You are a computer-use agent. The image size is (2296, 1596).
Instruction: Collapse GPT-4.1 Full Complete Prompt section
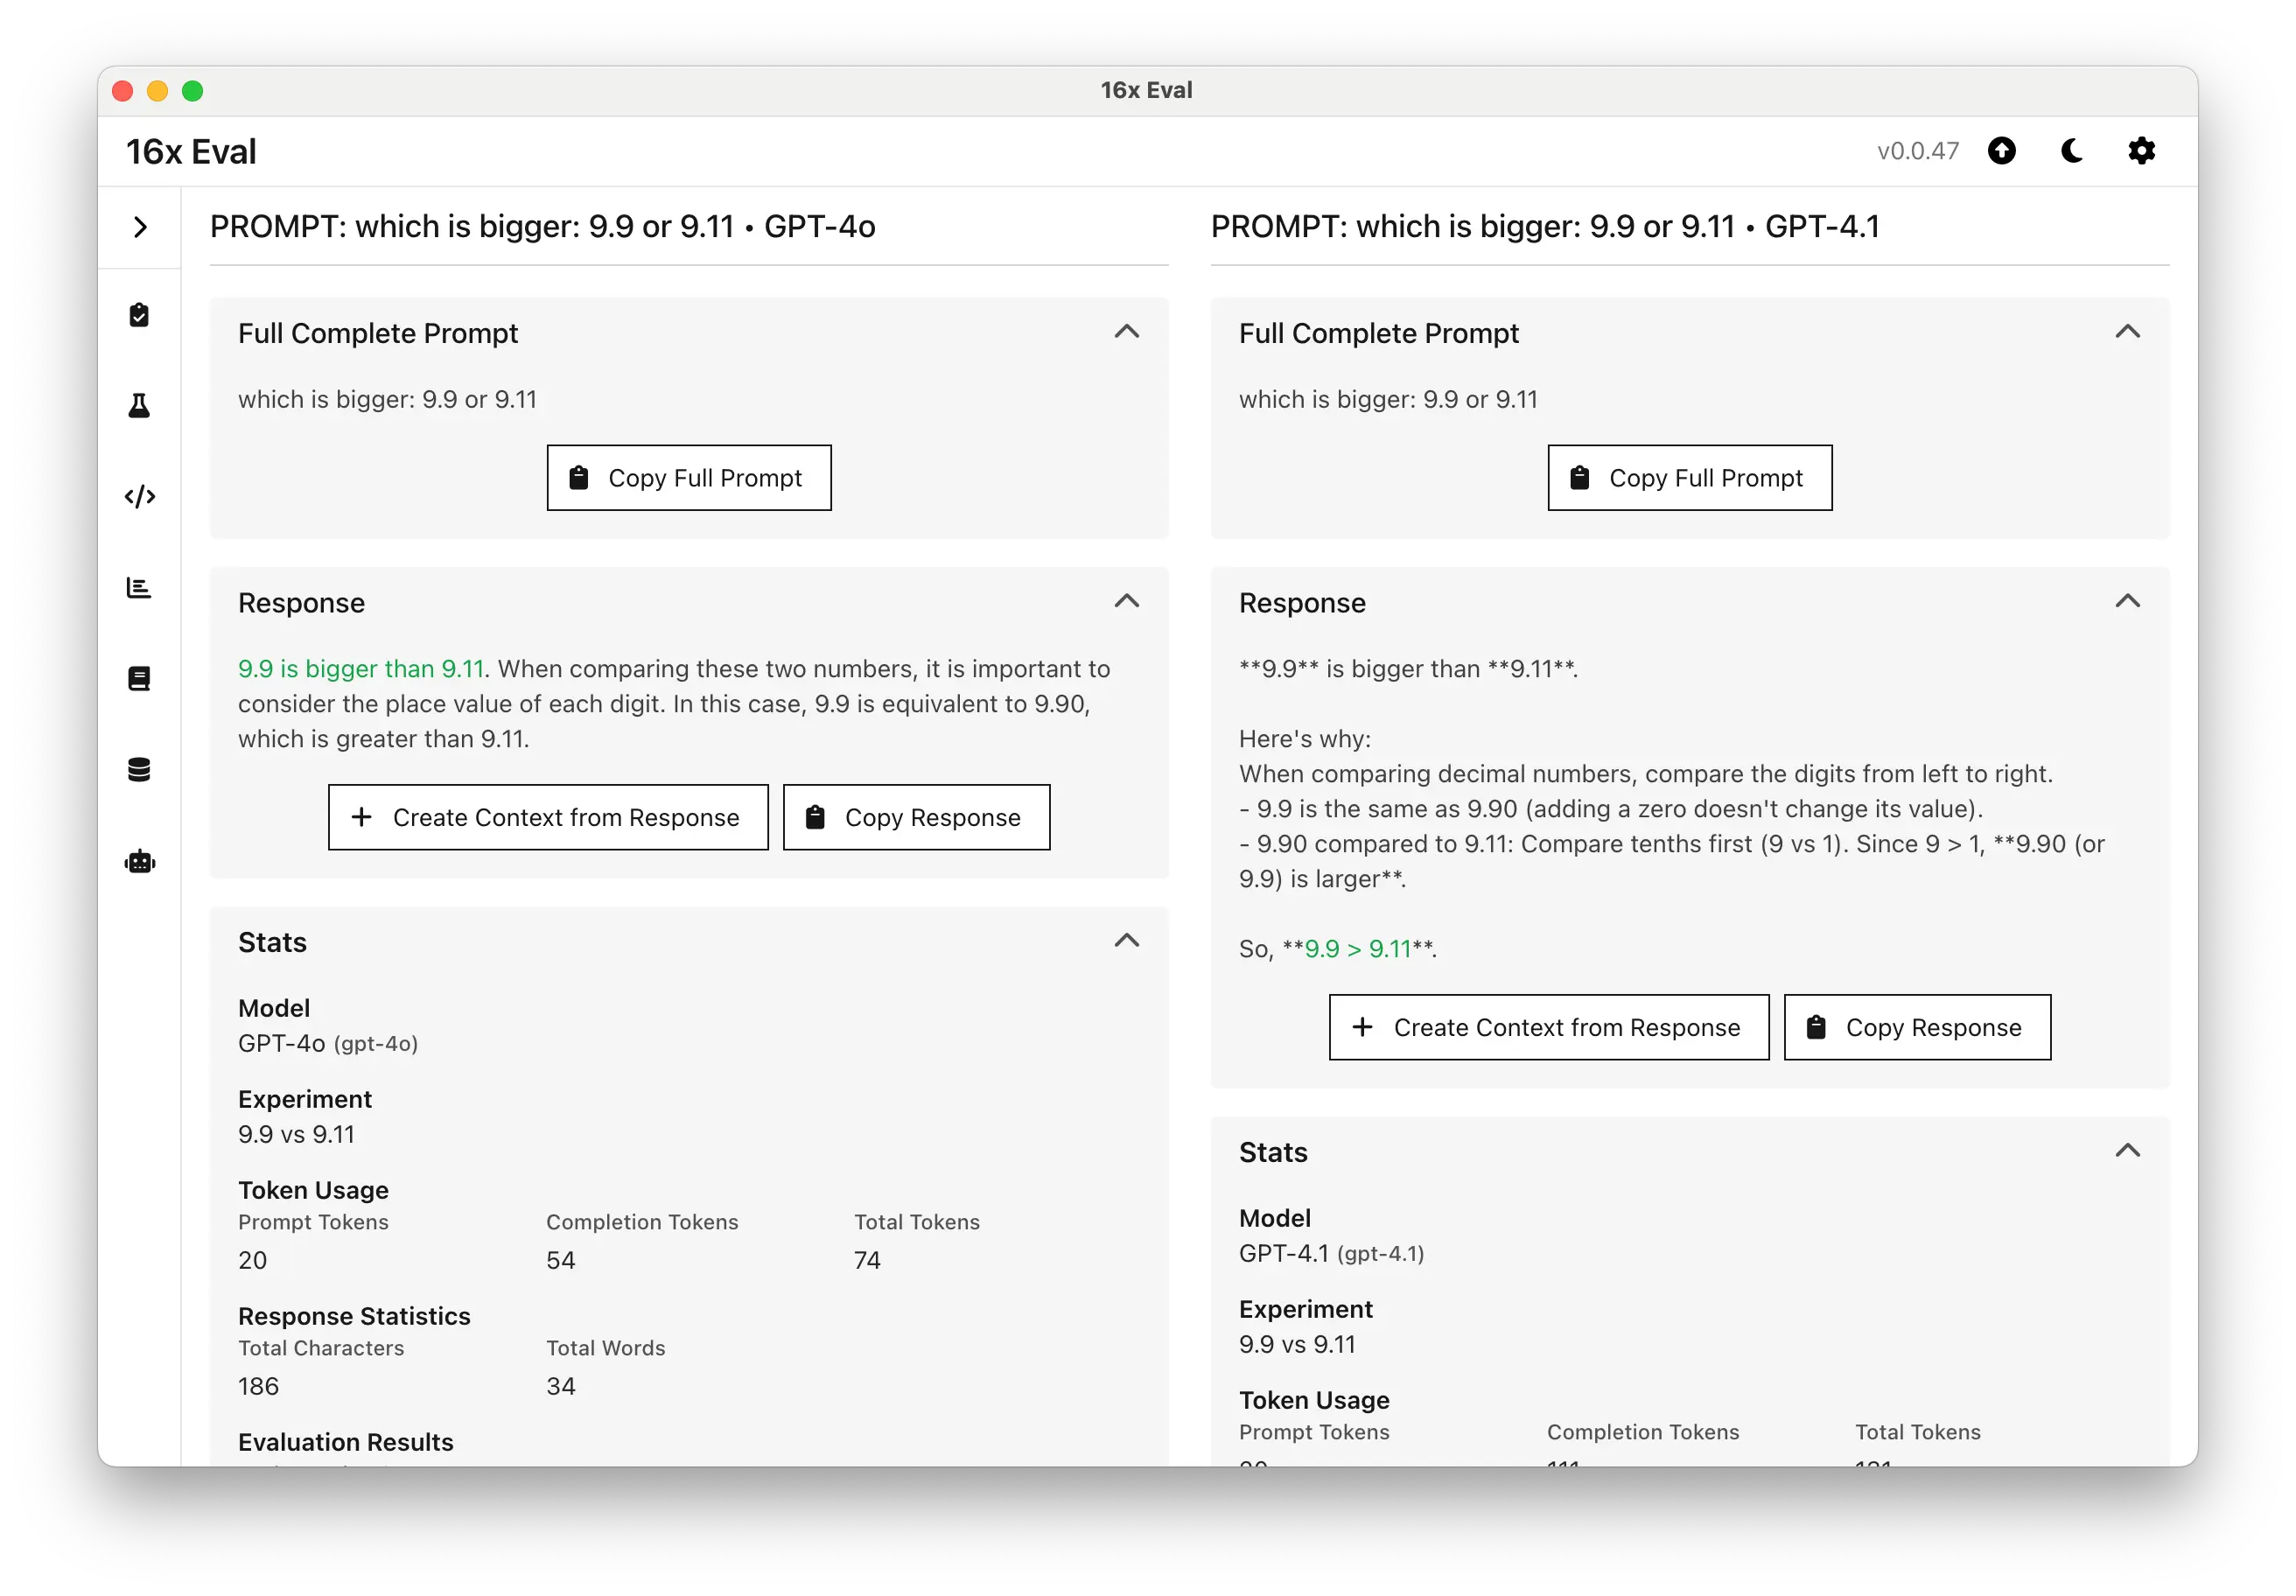[x=2128, y=331]
